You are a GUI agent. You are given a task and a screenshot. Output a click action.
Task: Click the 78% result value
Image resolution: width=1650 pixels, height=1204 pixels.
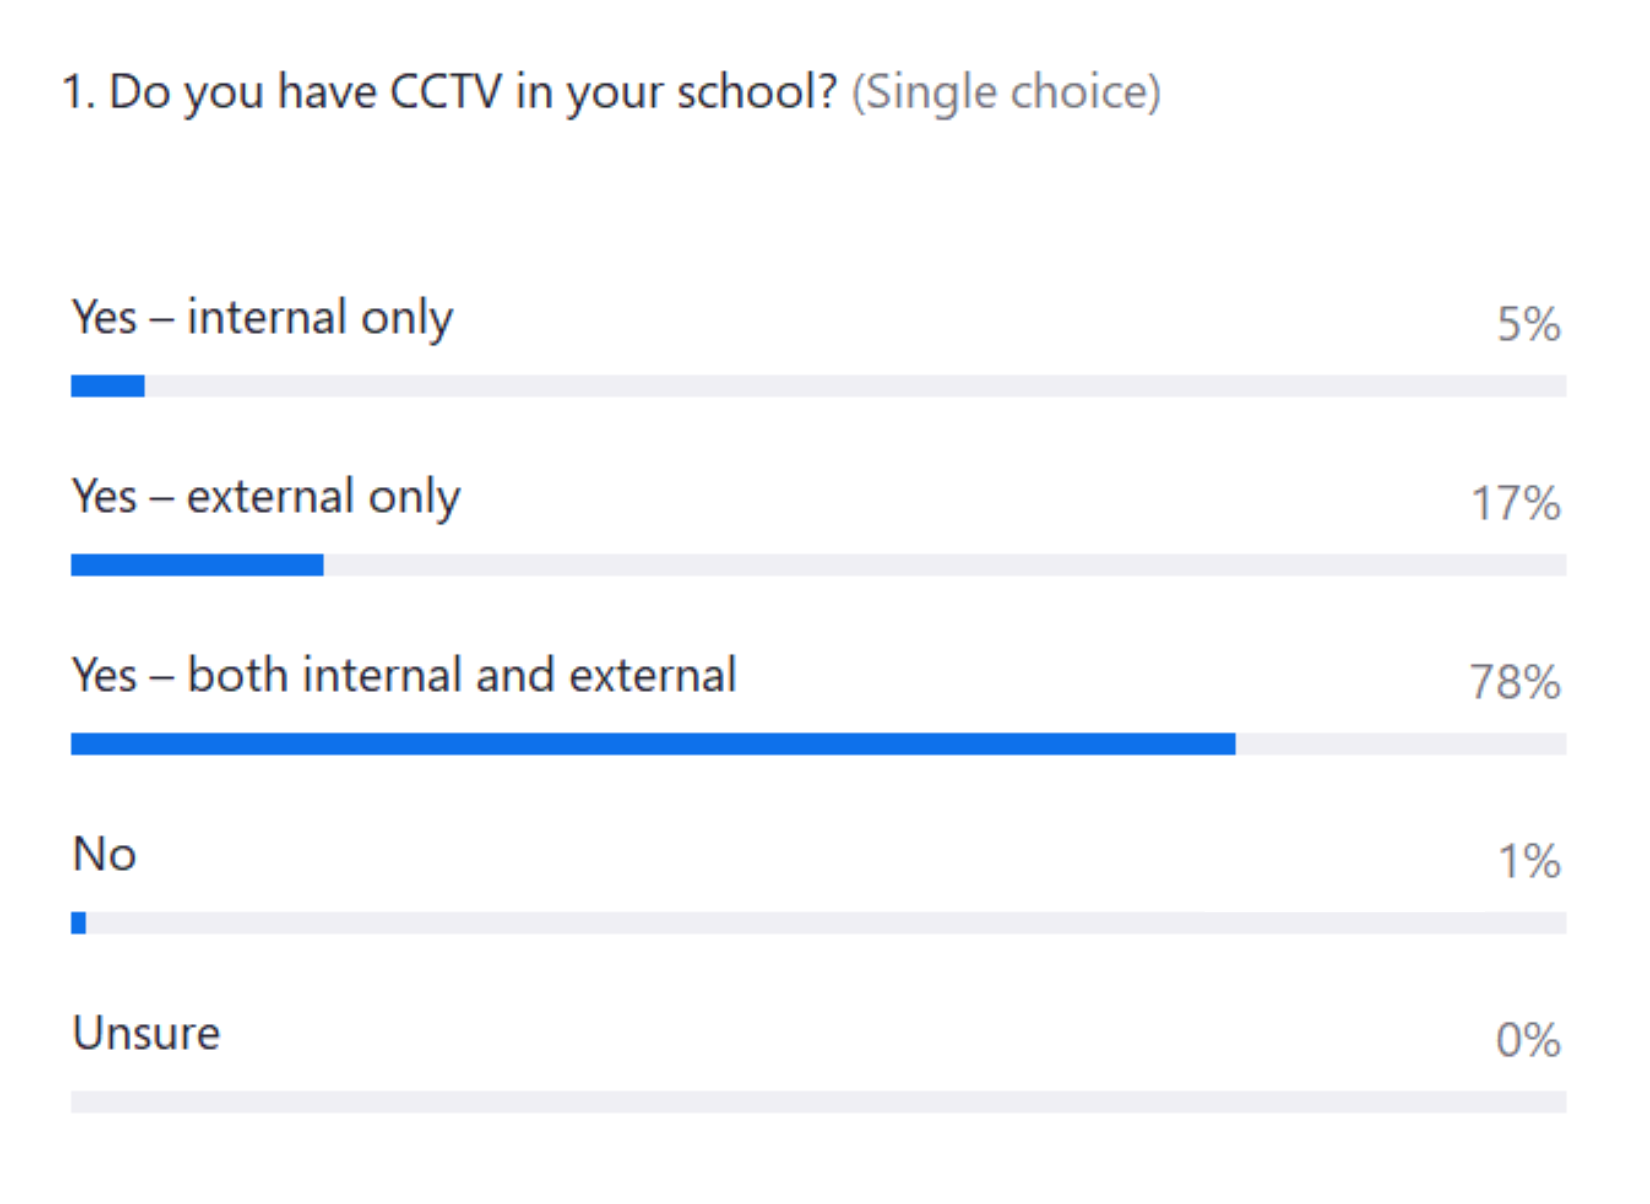tap(1514, 682)
